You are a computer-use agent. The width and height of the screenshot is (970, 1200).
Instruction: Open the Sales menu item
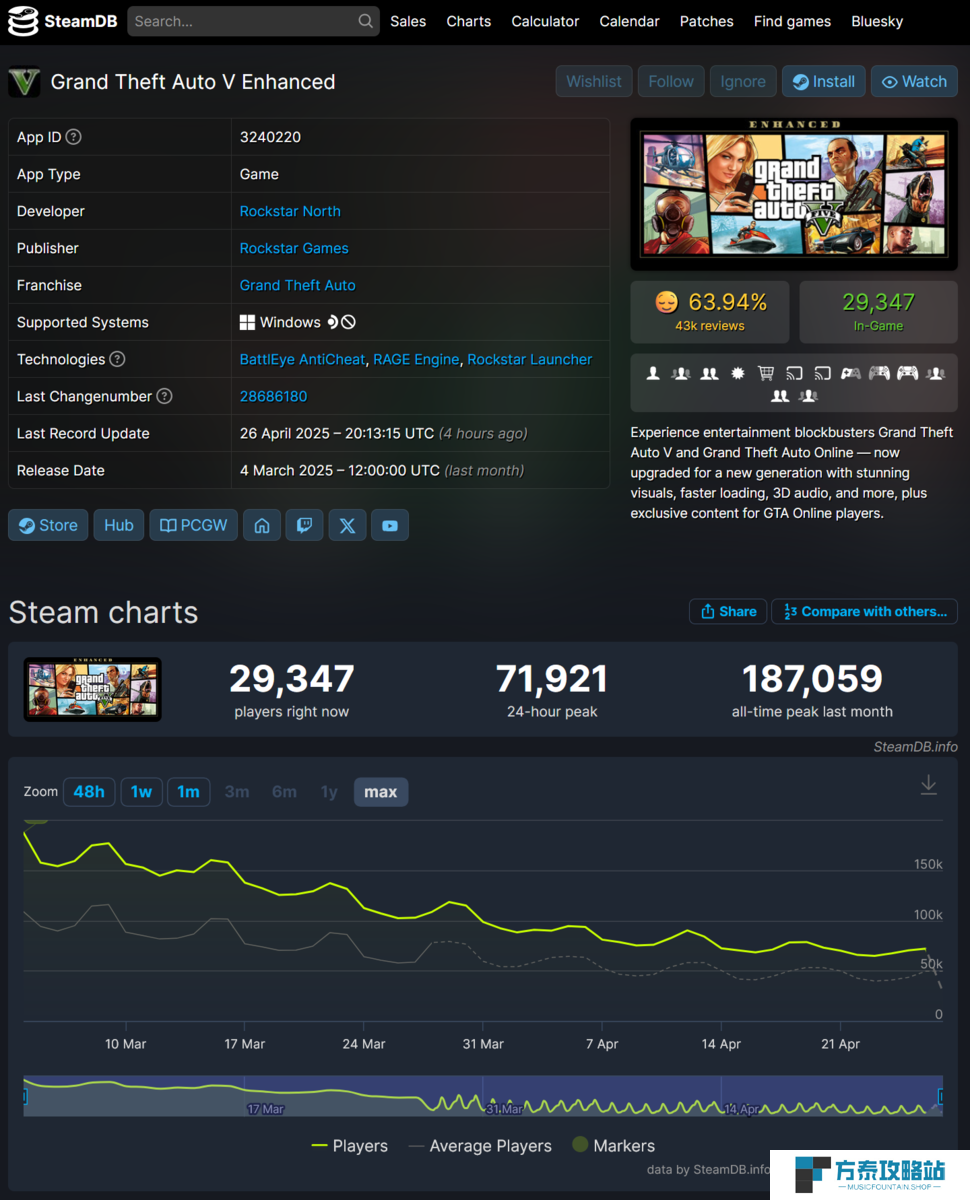click(x=408, y=21)
